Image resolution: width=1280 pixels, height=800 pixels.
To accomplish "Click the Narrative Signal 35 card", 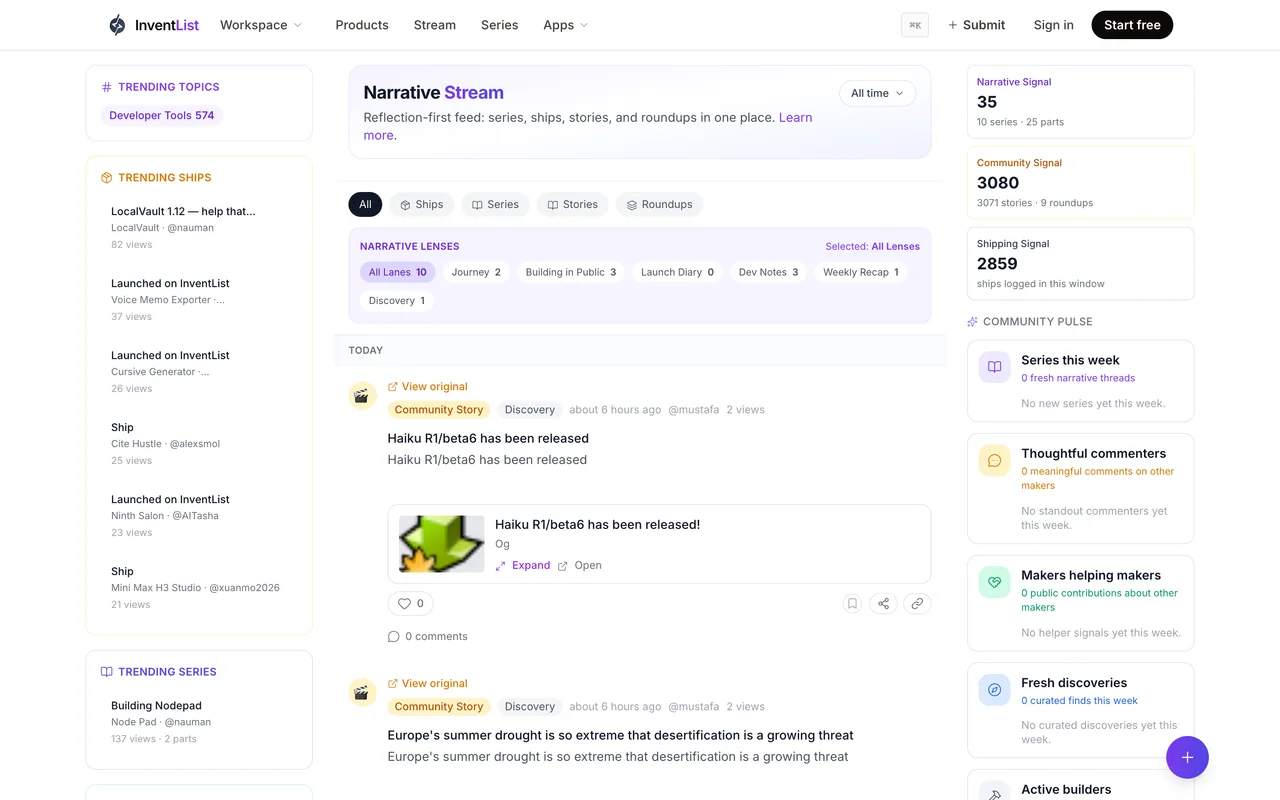I will click(1080, 102).
